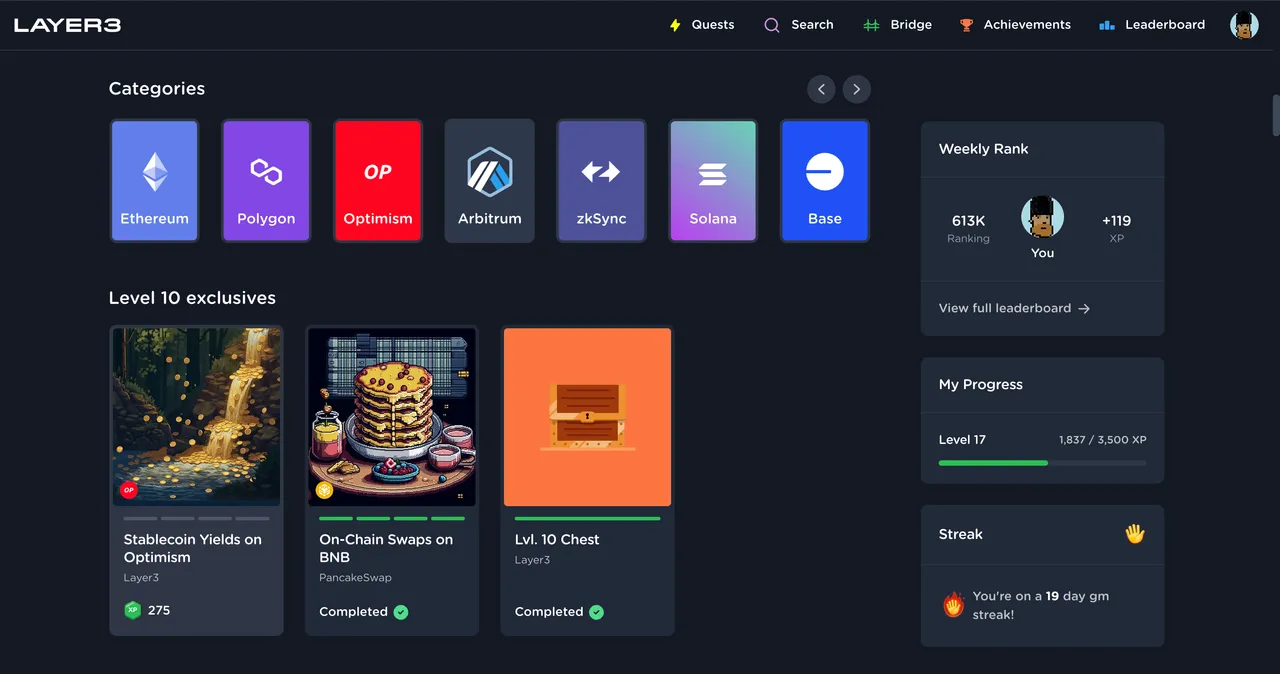This screenshot has width=1280, height=674.
Task: Click the Solana striped logo
Action: pos(713,173)
